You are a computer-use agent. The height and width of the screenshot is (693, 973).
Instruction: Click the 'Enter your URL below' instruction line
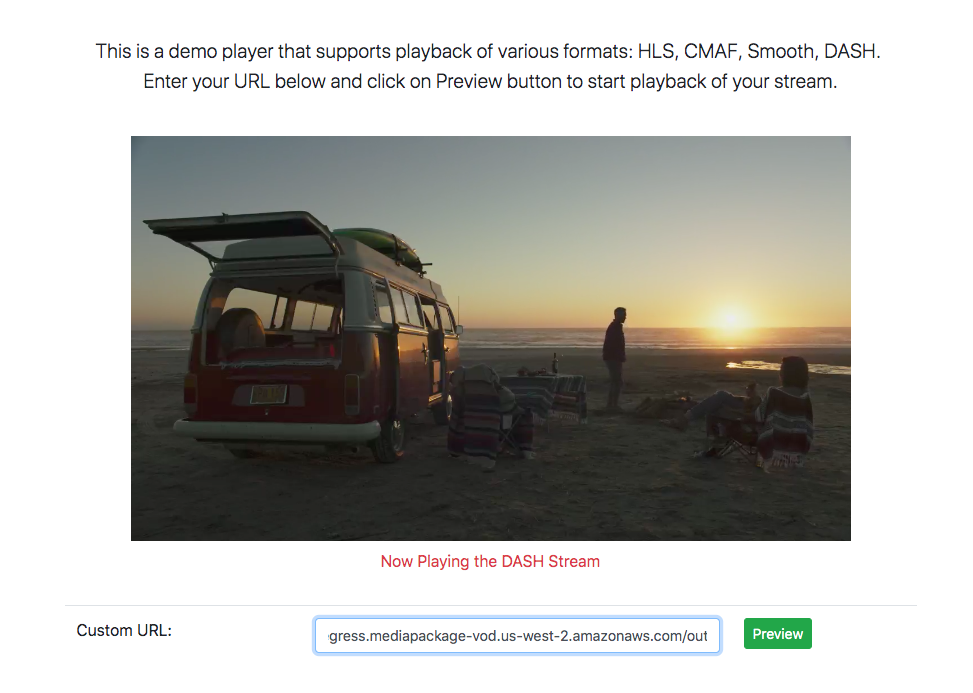(490, 81)
